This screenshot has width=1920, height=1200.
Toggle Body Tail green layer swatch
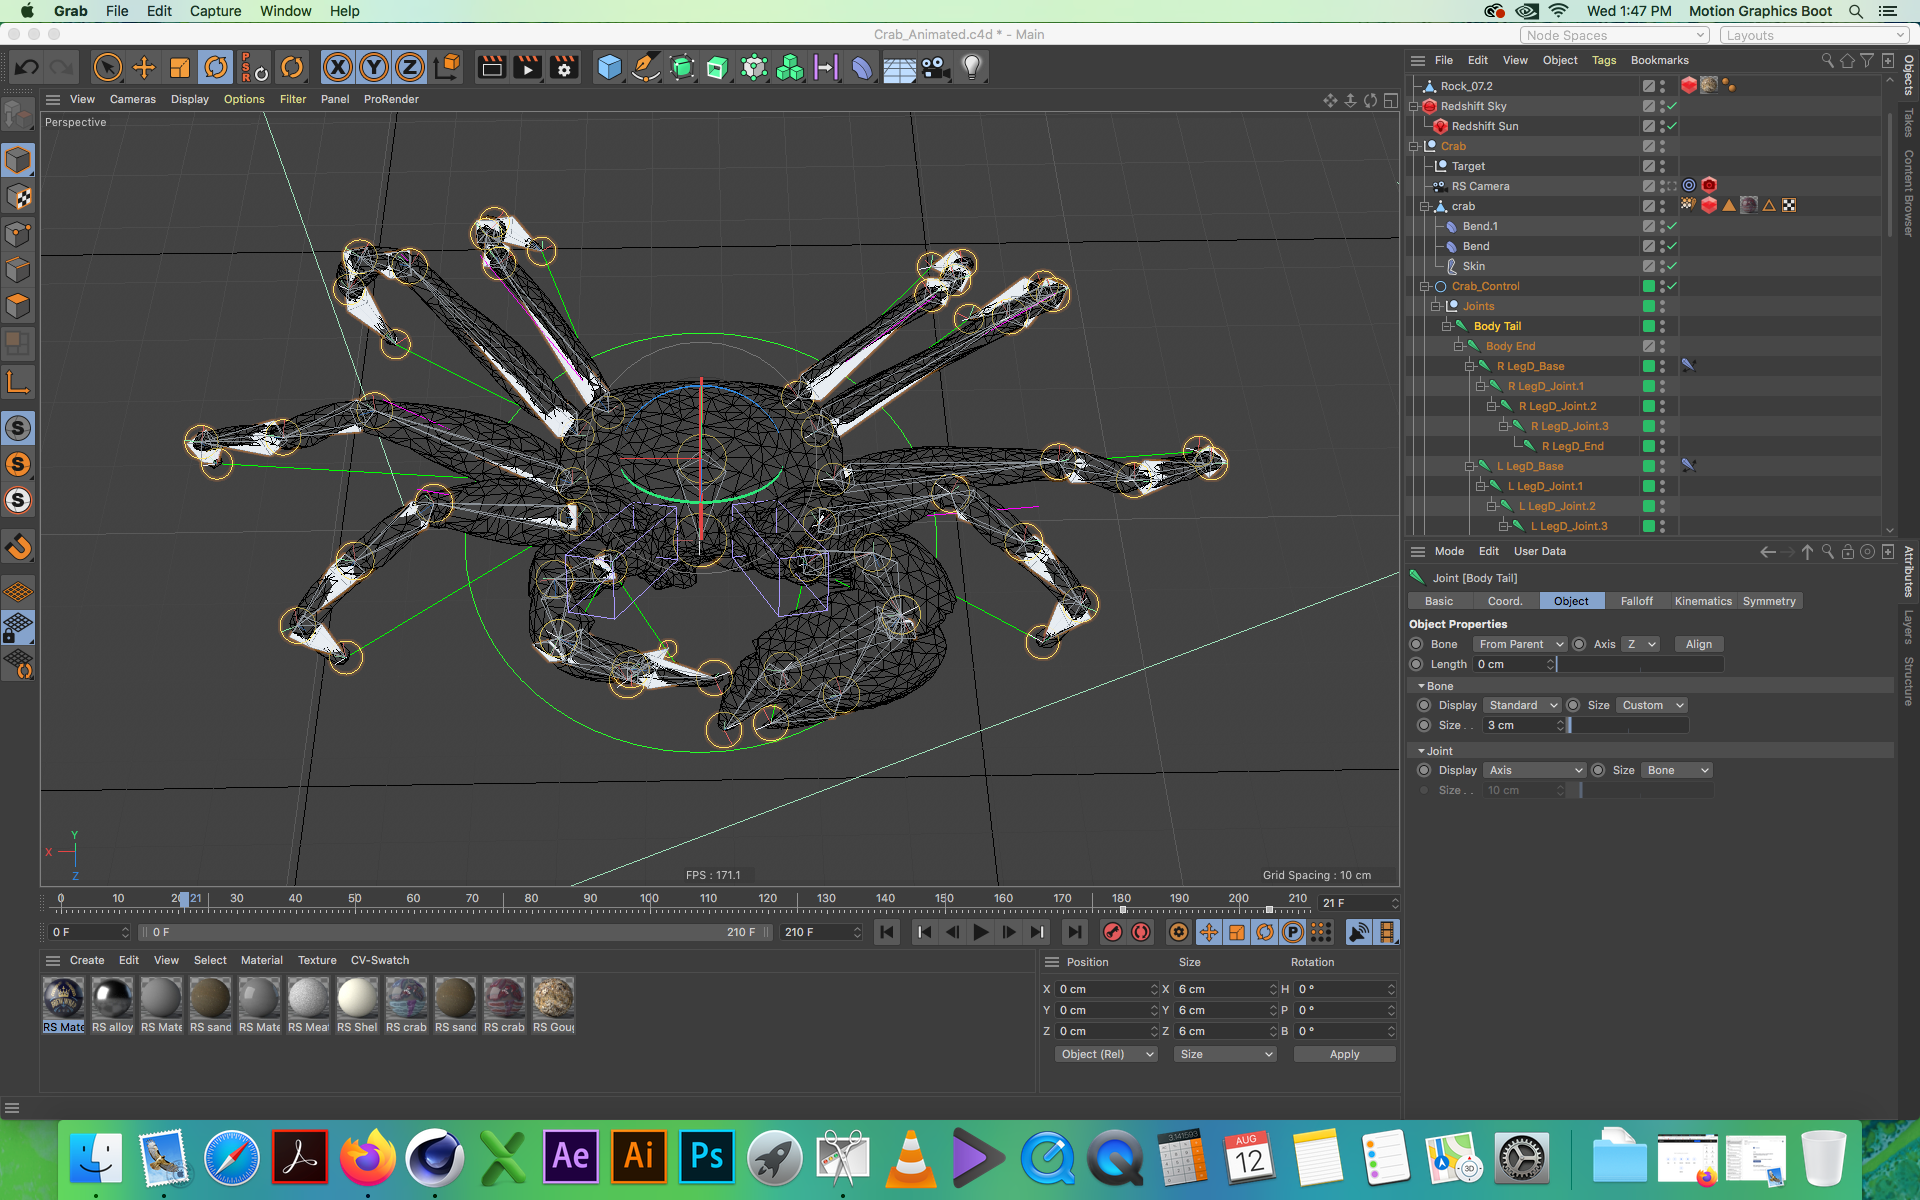pos(1648,326)
